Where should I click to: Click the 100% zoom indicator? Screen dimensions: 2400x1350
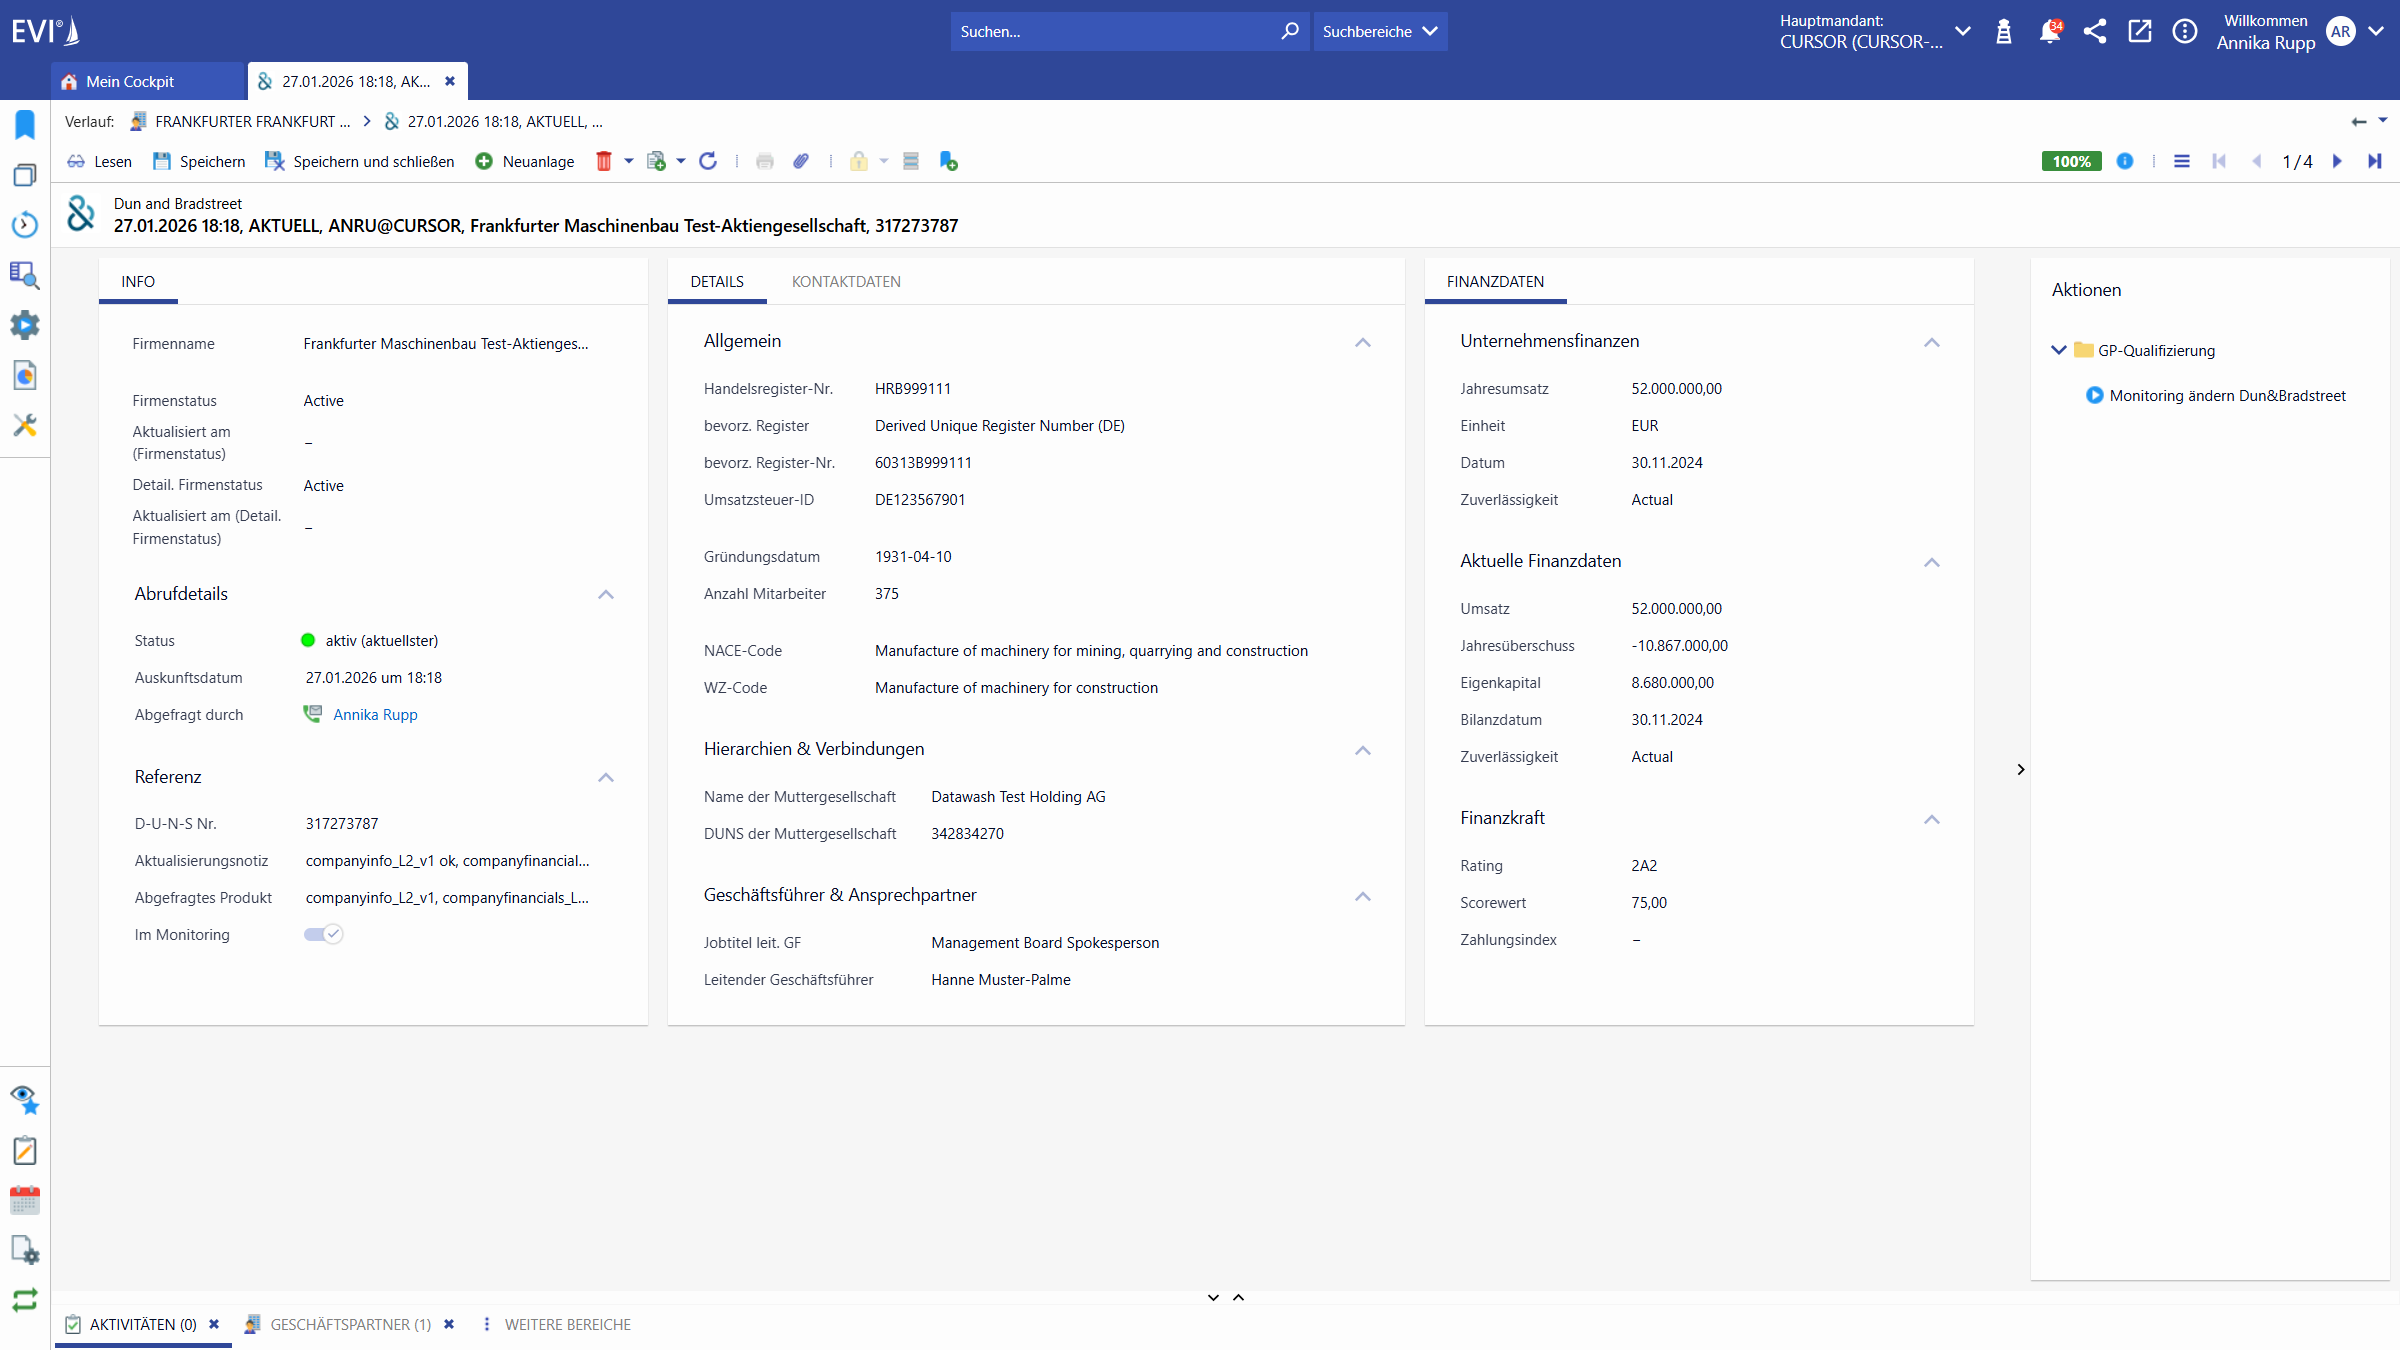(2071, 161)
